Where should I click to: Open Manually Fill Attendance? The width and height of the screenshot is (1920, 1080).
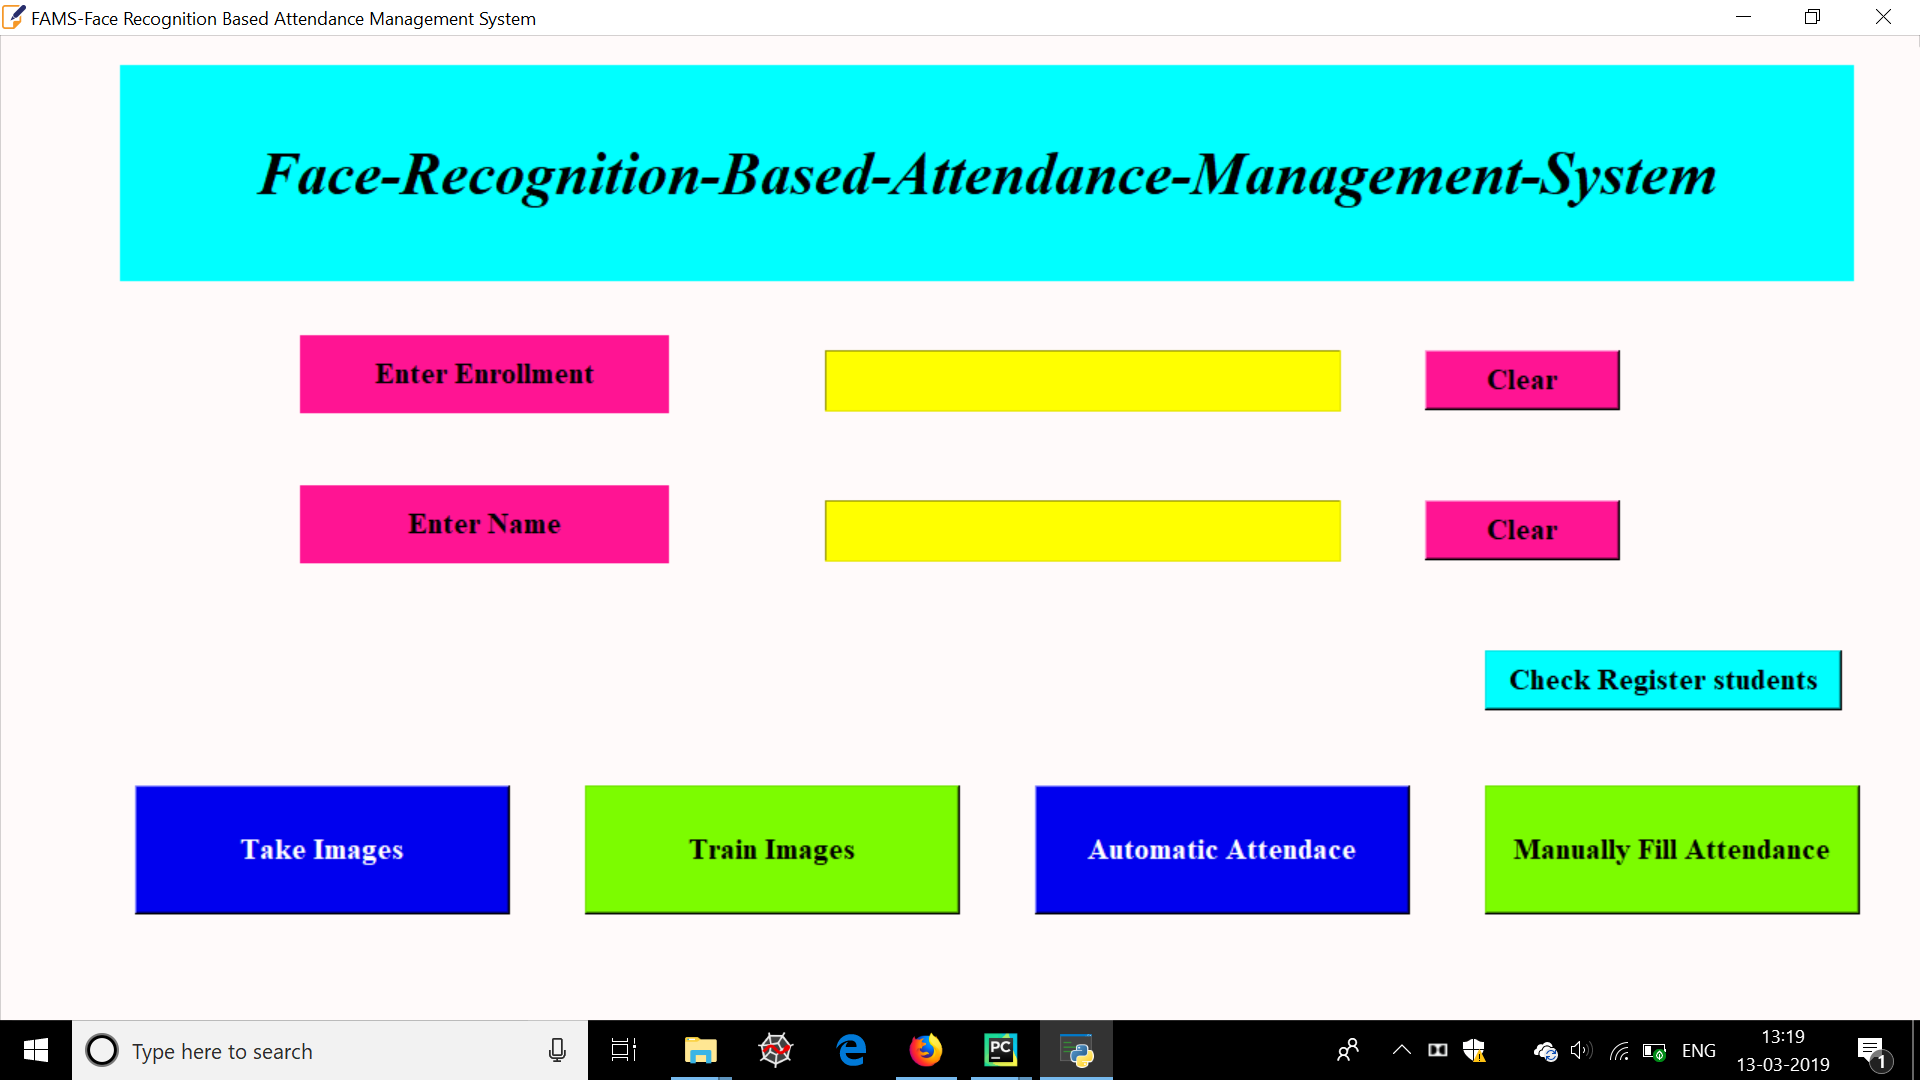click(x=1671, y=849)
